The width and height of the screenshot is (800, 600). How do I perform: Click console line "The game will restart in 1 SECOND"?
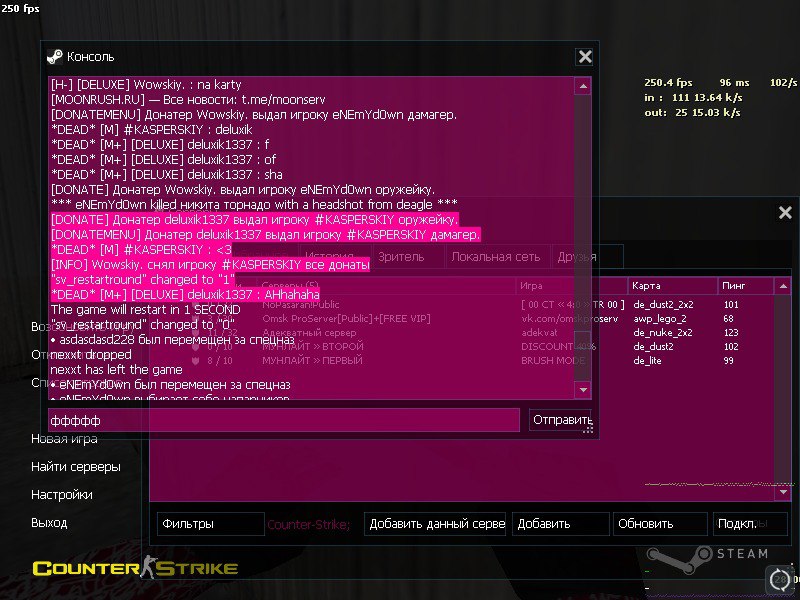[x=145, y=310]
